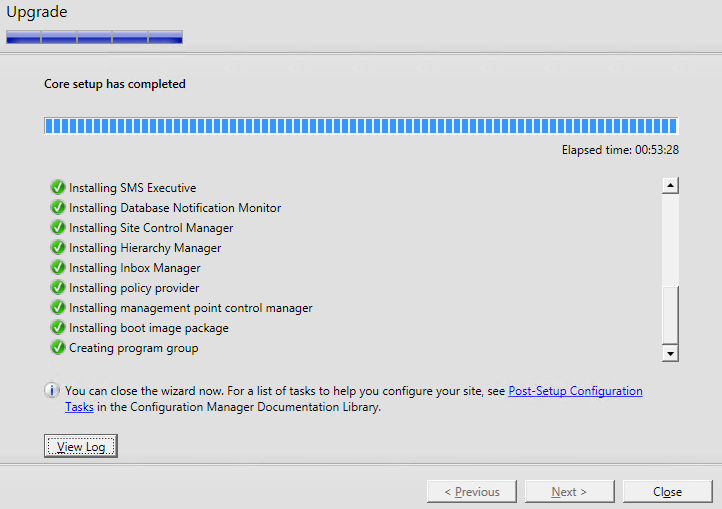Click status icon for Installing Hierarchy Manager
The image size is (722, 509).
[x=58, y=247]
